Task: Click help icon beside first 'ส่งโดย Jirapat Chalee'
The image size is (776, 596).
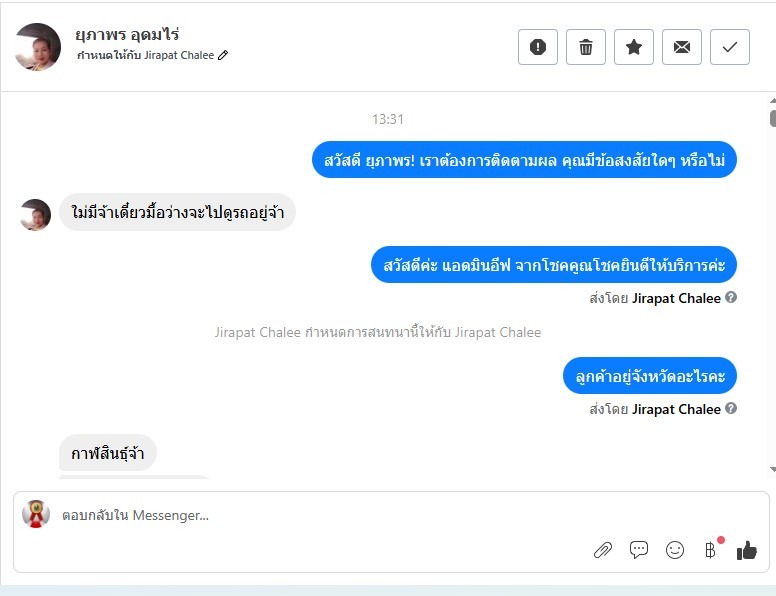Action: click(x=731, y=298)
